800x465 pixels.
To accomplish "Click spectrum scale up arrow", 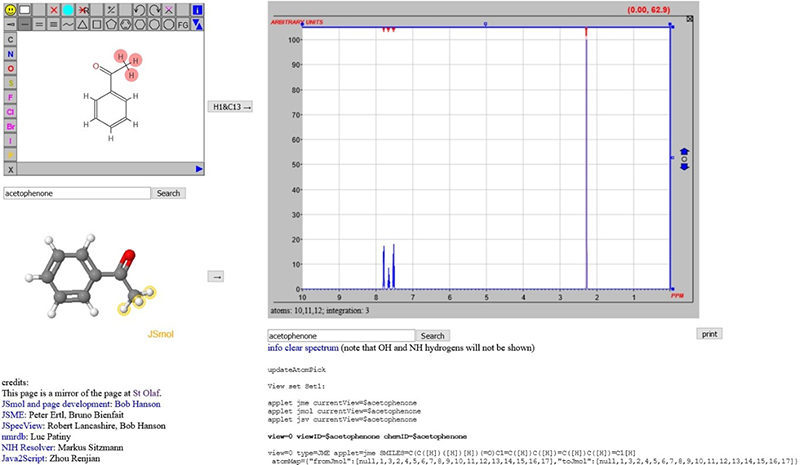I will [684, 152].
